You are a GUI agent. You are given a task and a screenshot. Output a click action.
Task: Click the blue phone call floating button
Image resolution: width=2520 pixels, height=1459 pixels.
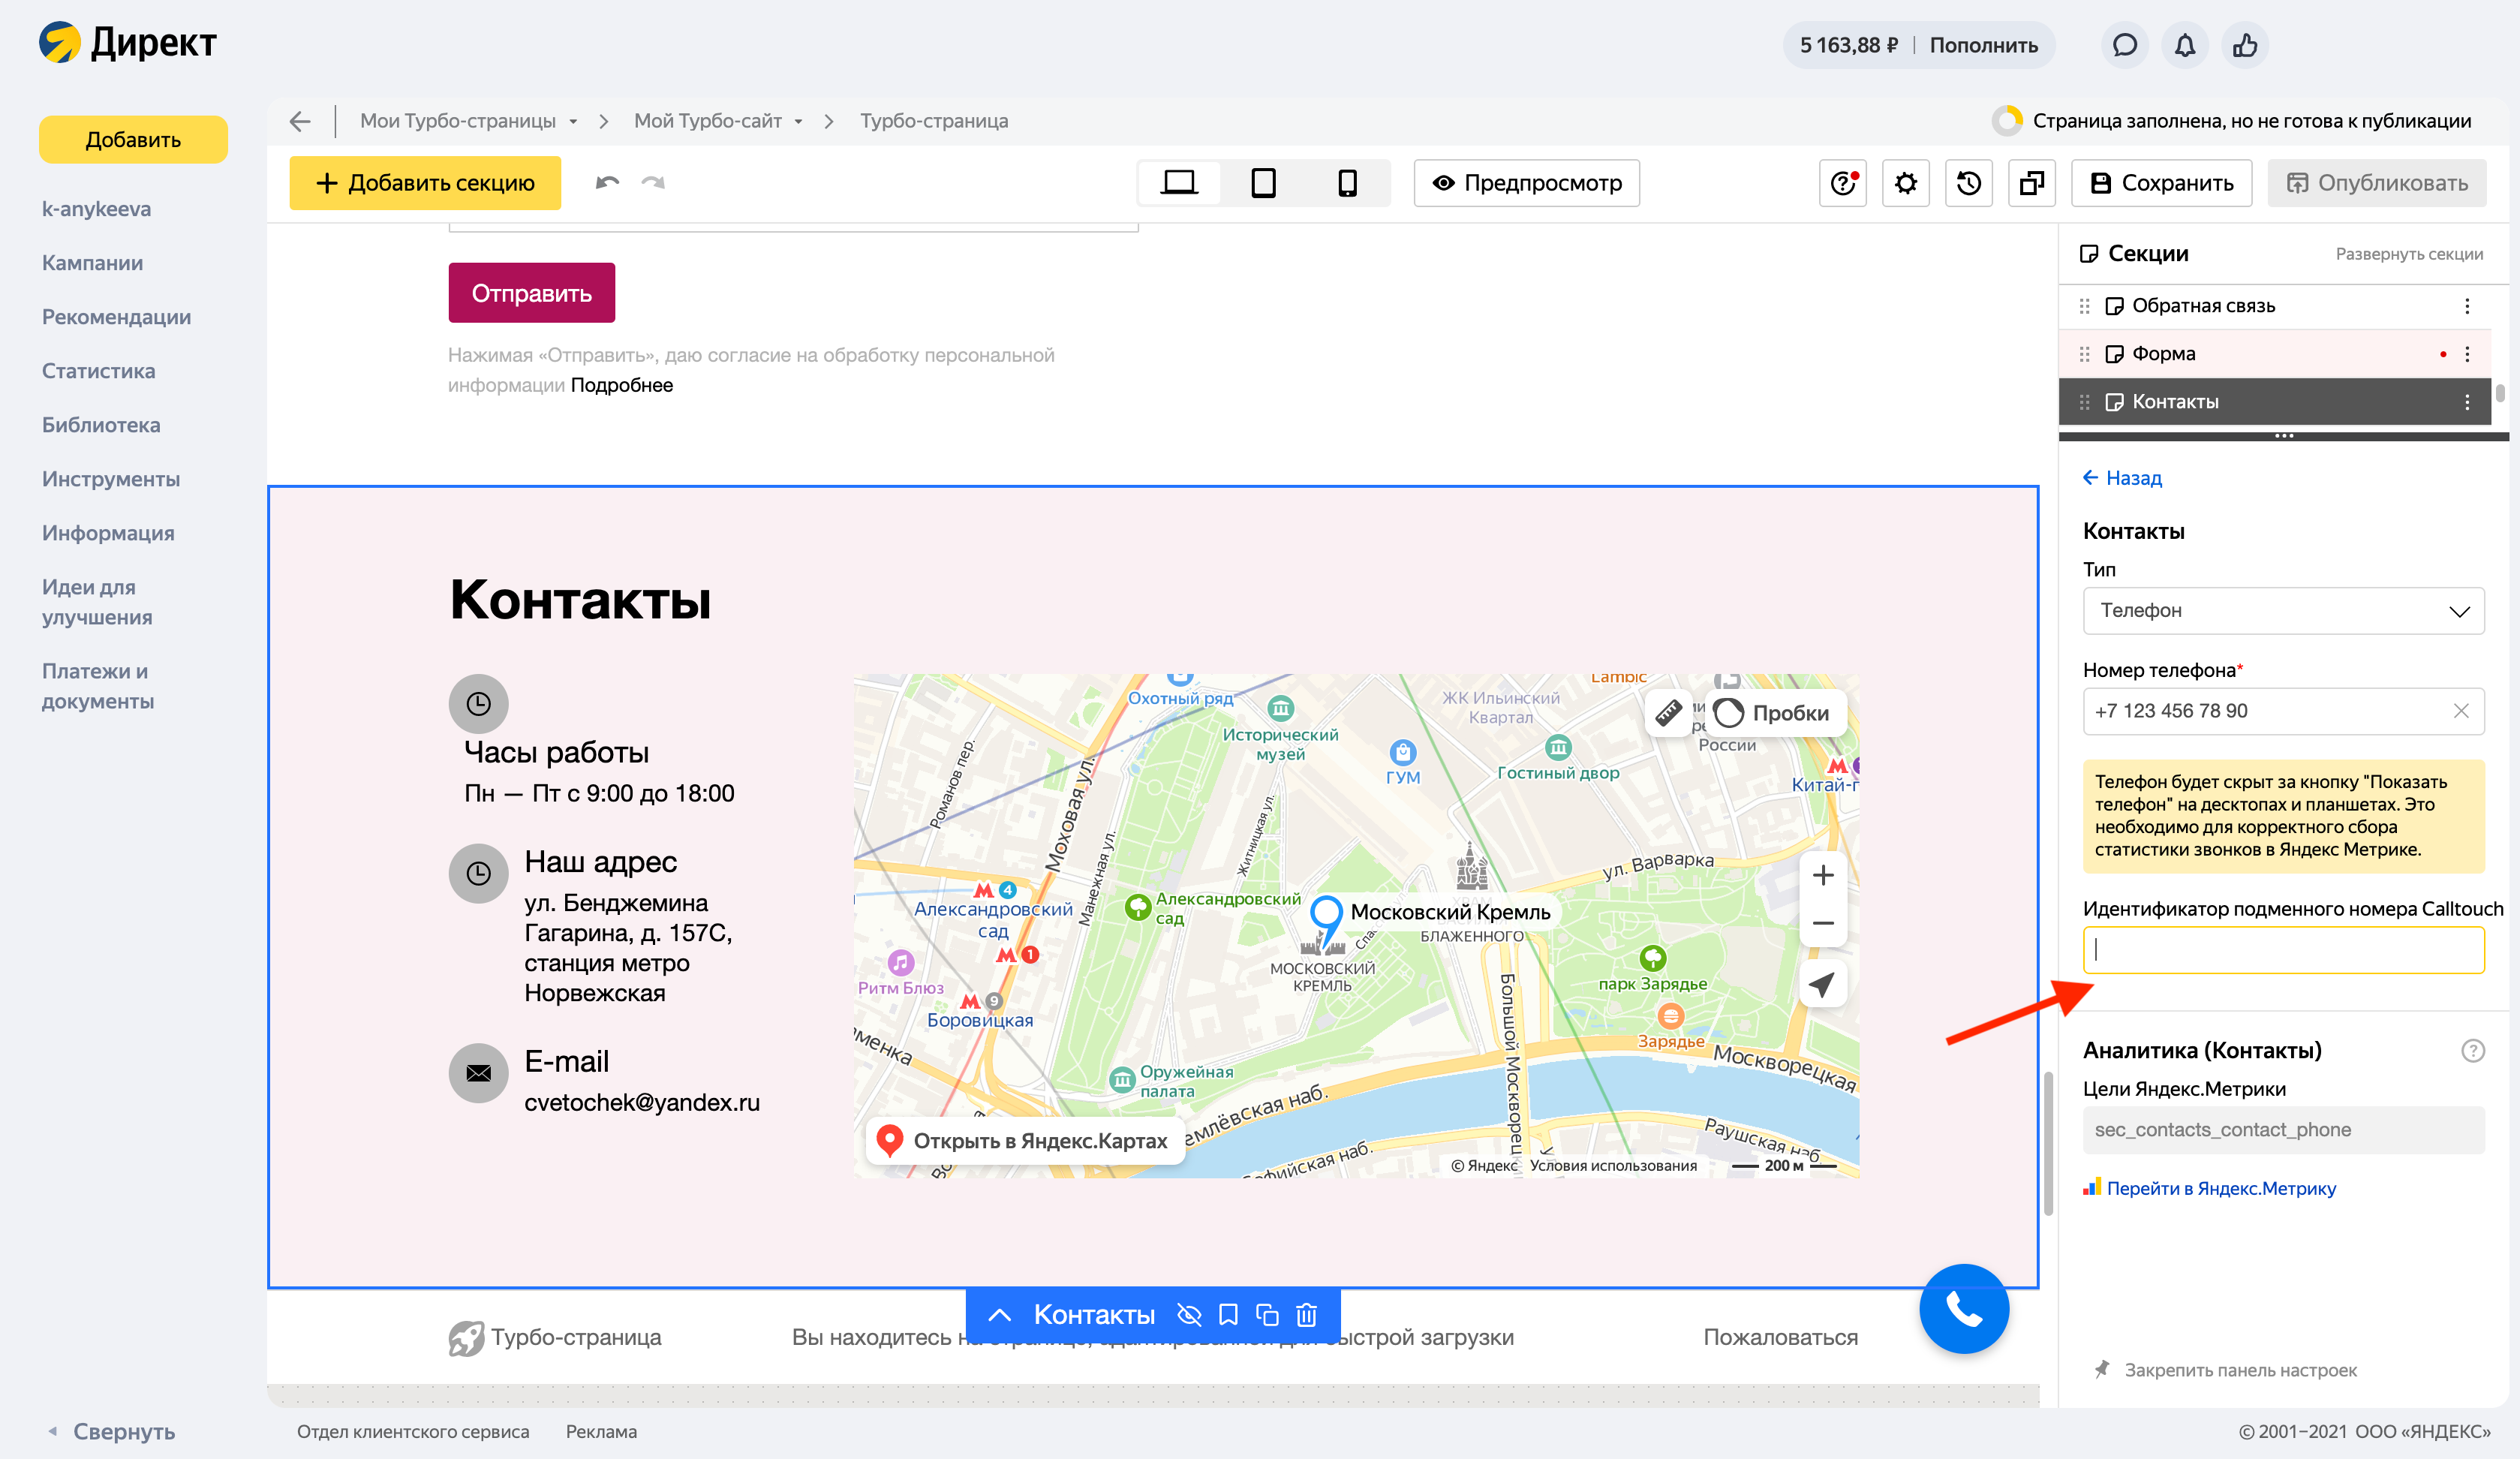point(1964,1309)
